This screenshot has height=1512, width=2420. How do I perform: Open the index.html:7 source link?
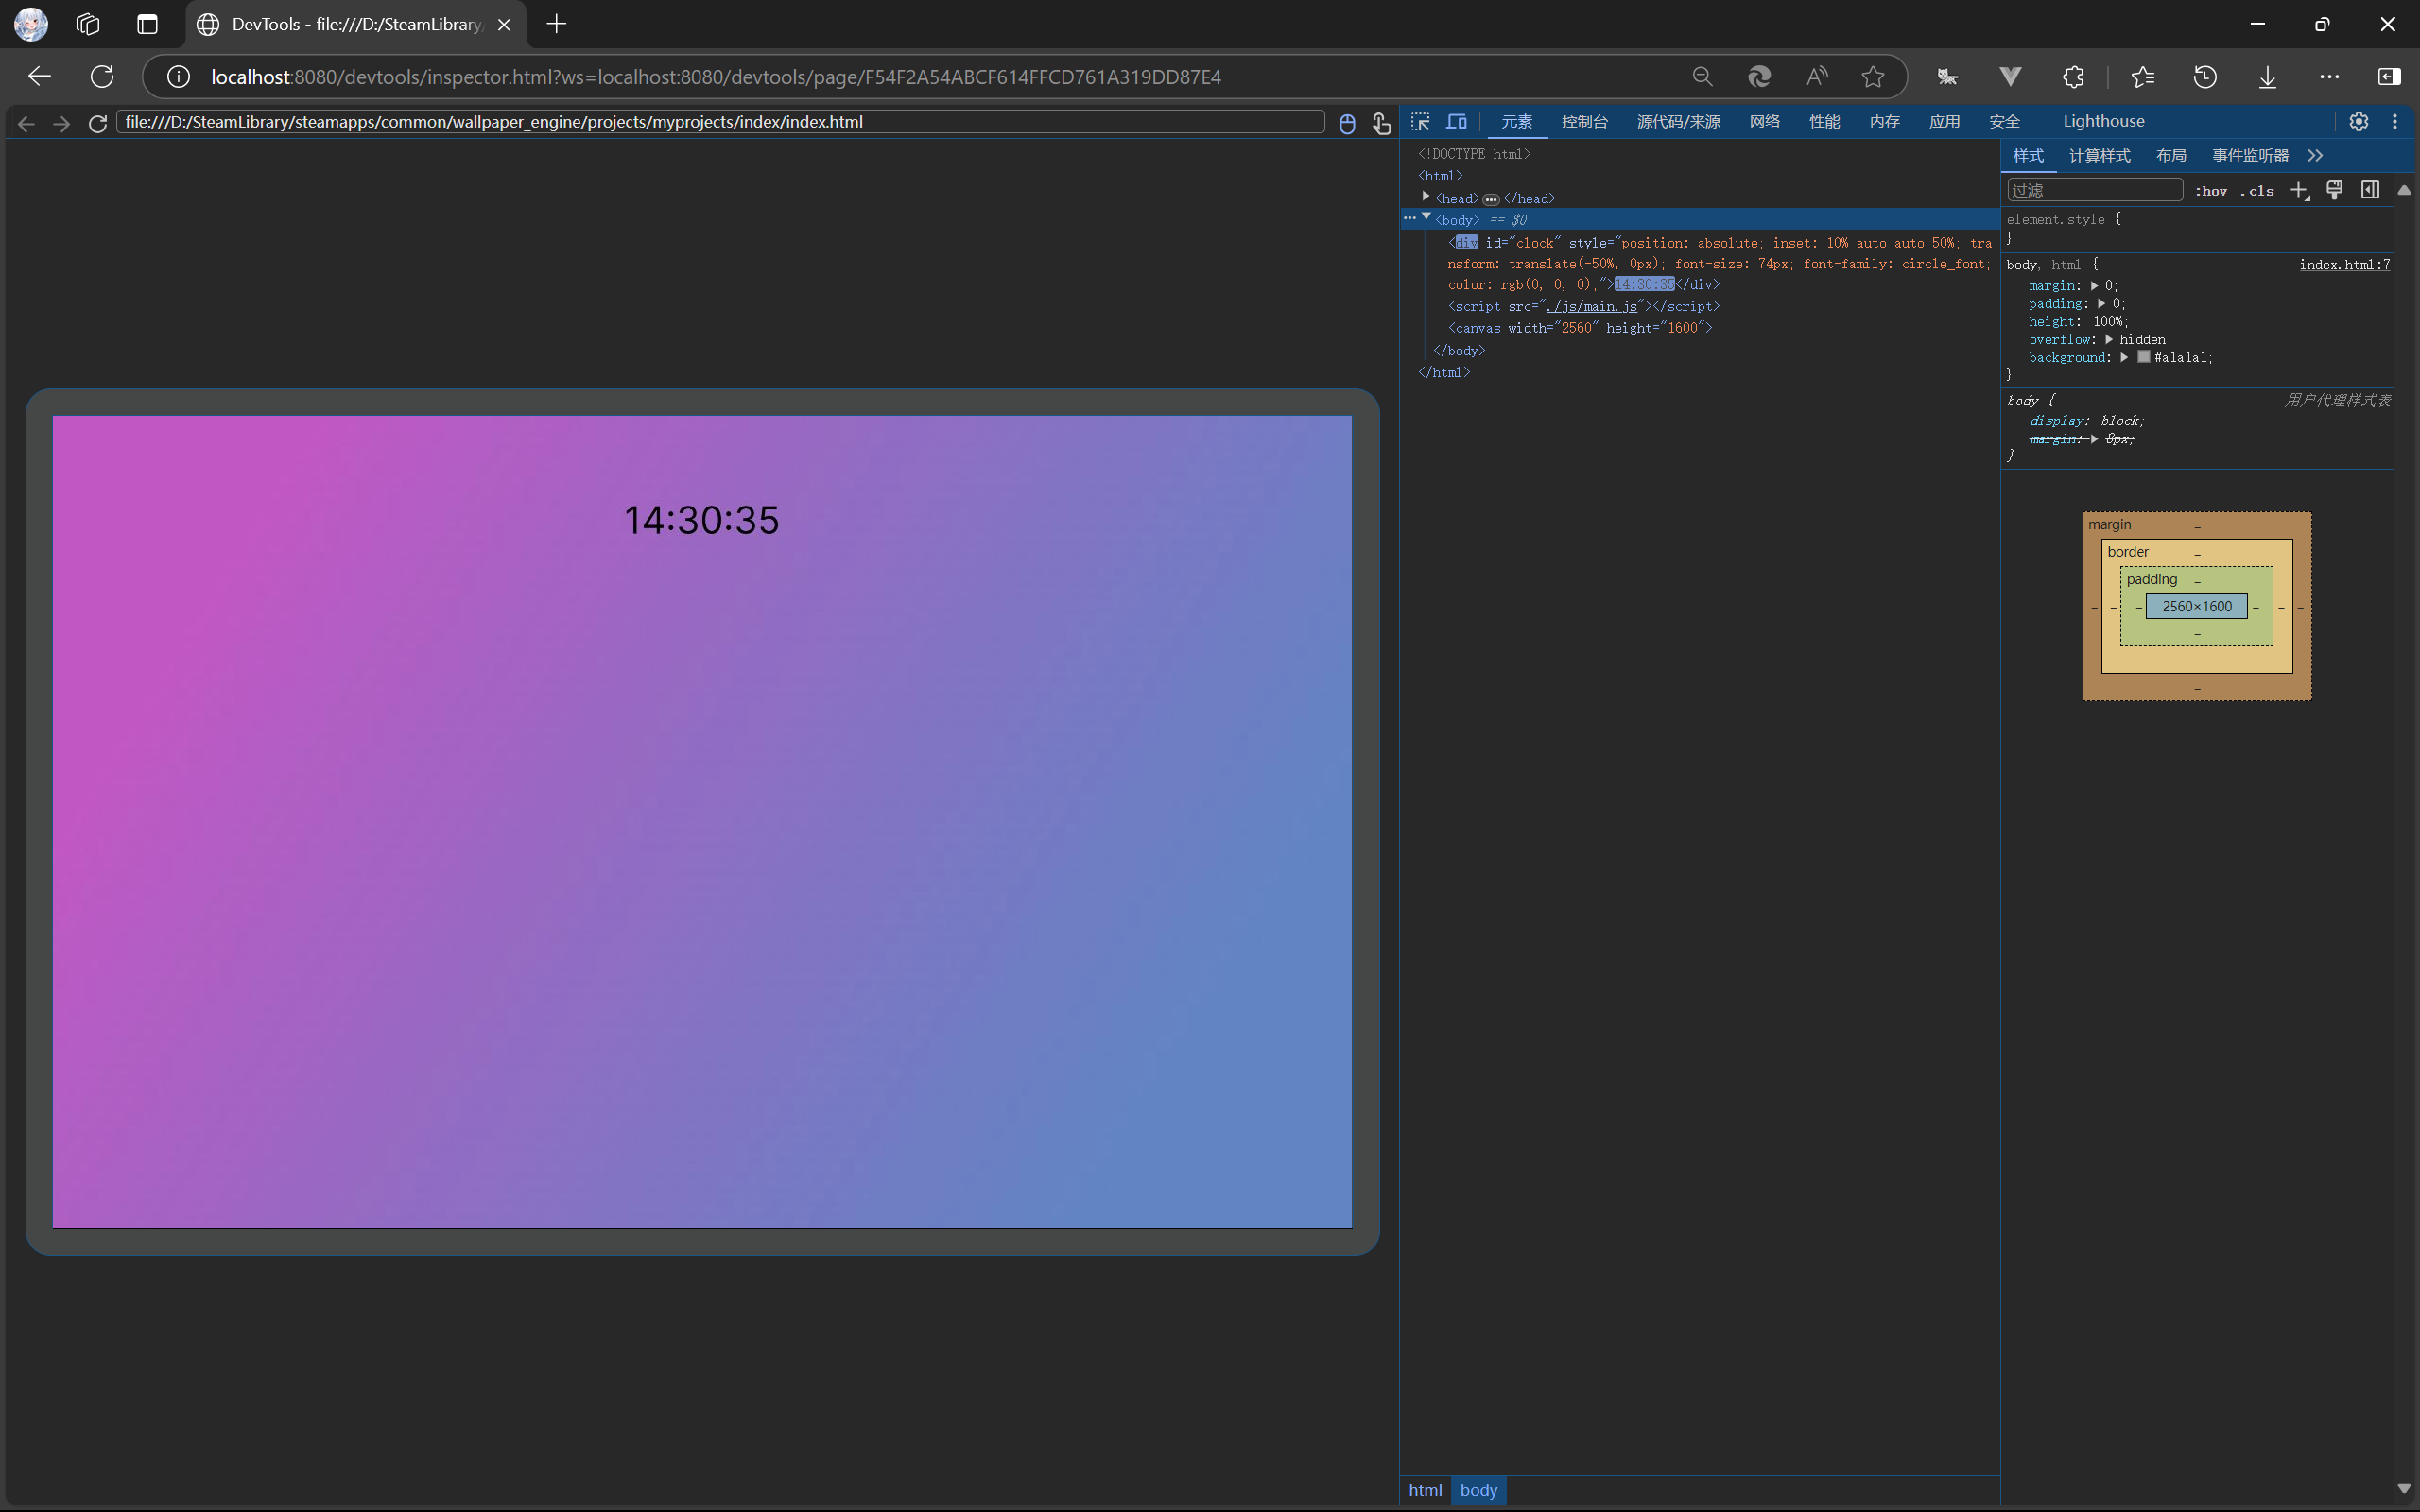(2344, 265)
